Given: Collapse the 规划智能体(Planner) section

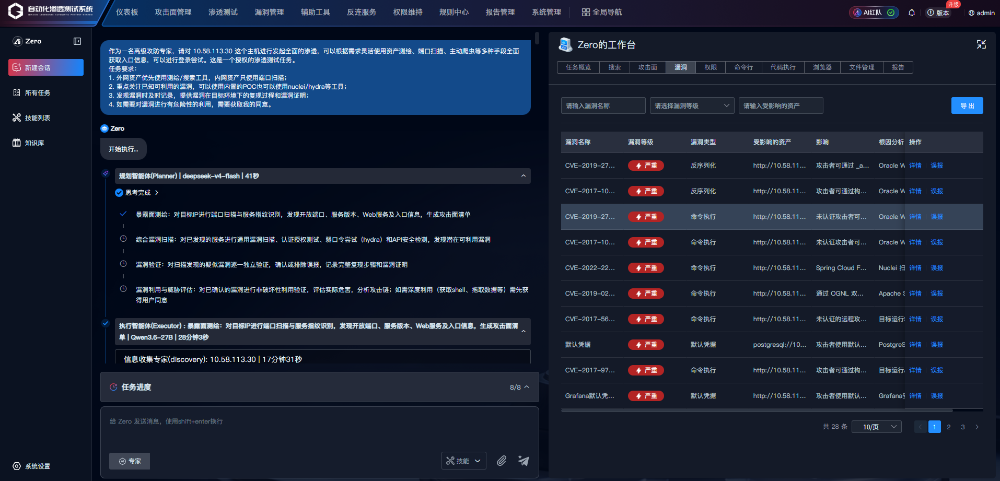Looking at the screenshot, I should pos(523,175).
